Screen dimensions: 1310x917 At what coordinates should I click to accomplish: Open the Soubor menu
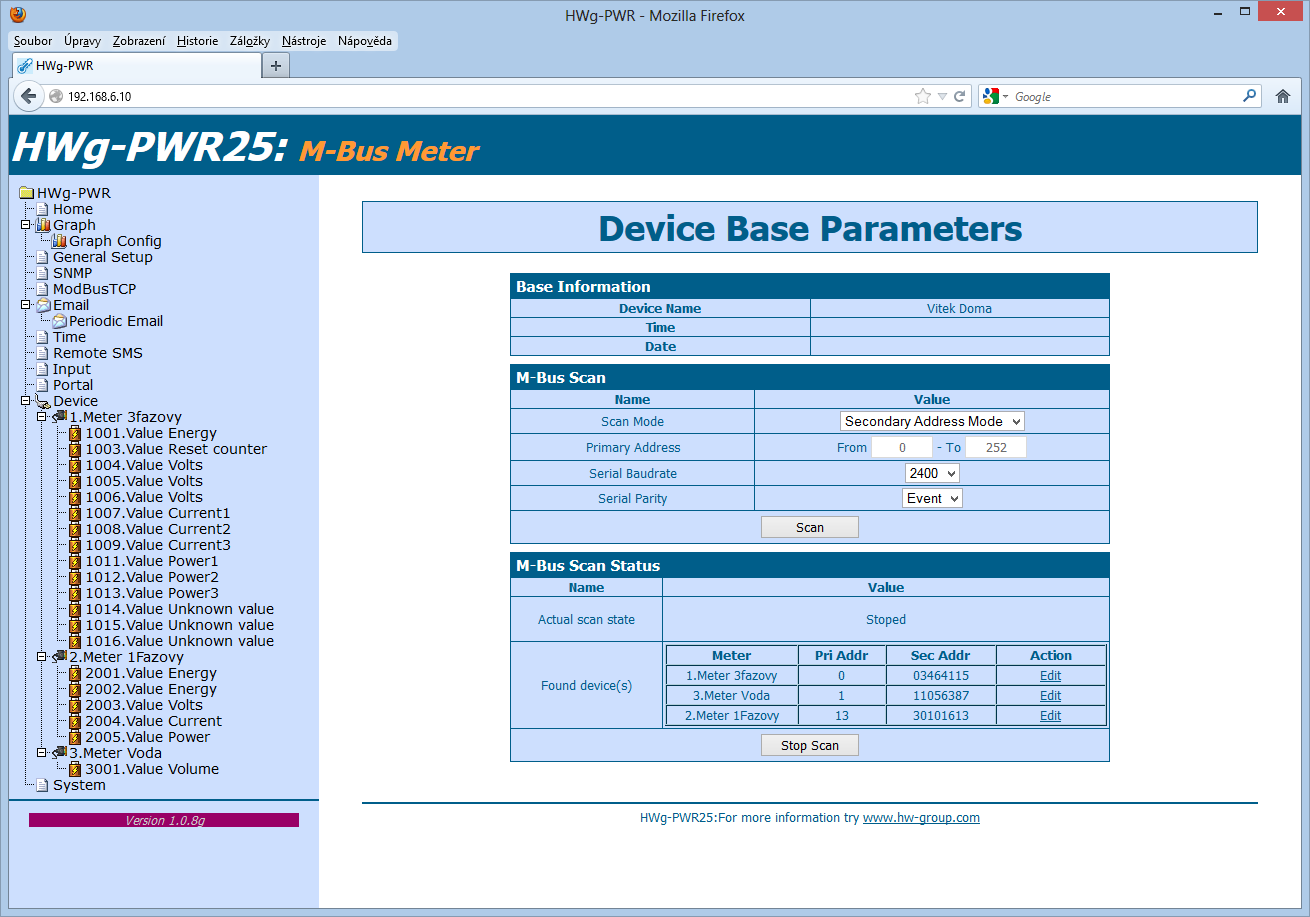33,41
